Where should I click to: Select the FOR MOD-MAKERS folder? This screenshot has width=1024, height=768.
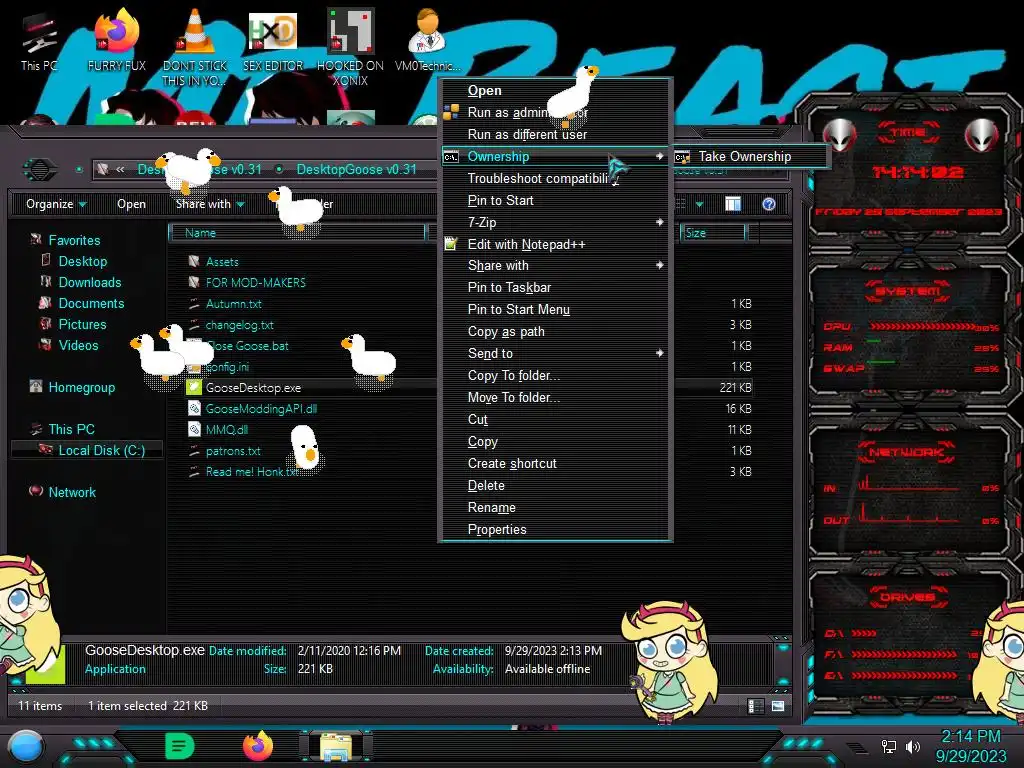coord(247,282)
